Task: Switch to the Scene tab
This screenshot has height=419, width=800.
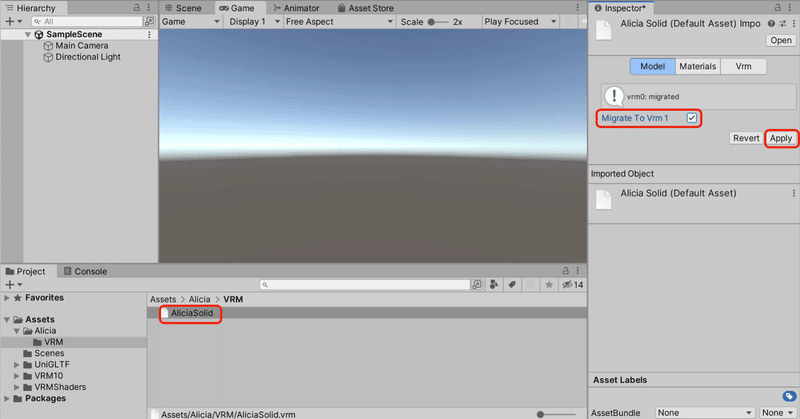Action: (x=183, y=8)
